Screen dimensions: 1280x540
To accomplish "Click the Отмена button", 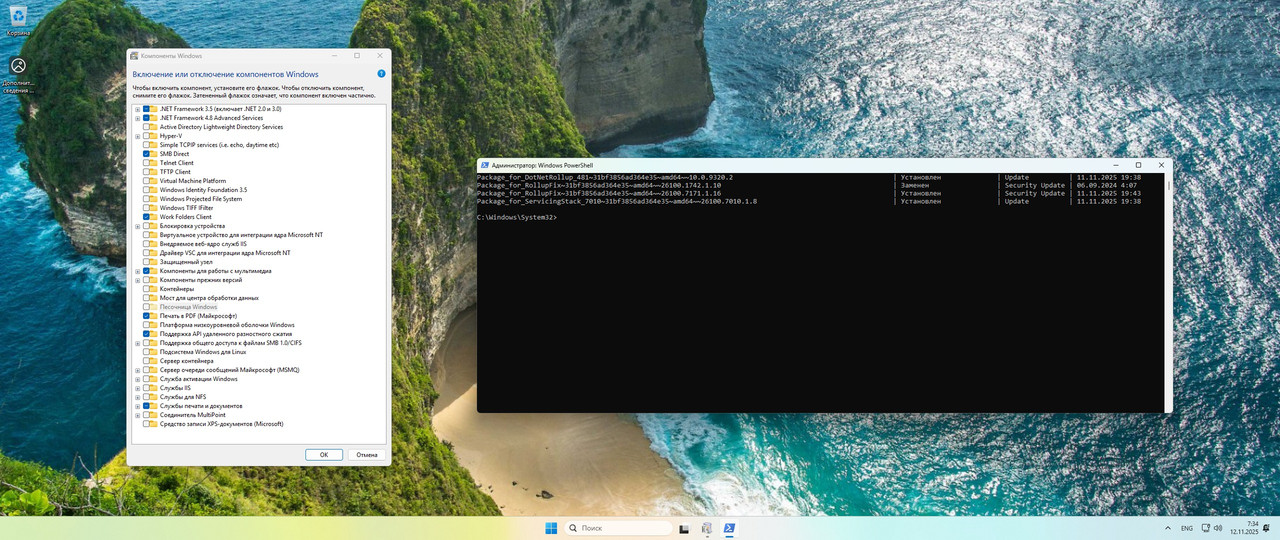I will pos(367,455).
